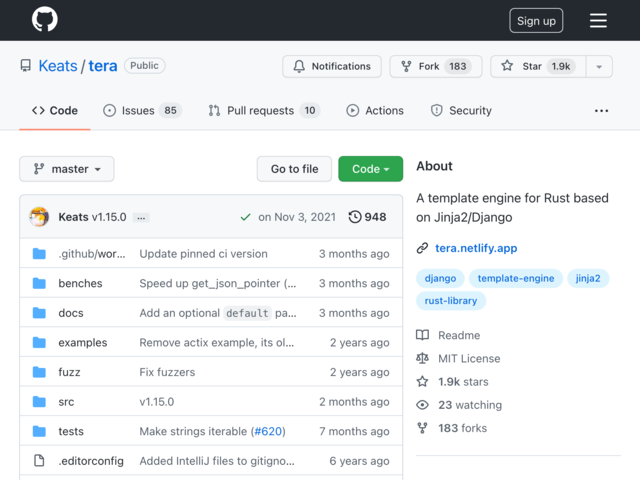Open the Actions tab
Image resolution: width=640 pixels, height=480 pixels.
(x=375, y=111)
